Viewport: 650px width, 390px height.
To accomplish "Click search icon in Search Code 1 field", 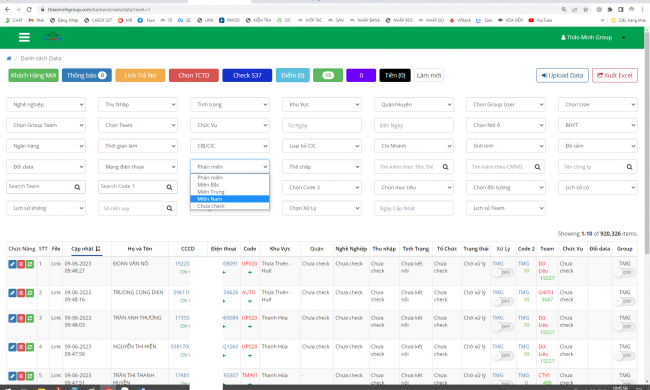I will 169,187.
